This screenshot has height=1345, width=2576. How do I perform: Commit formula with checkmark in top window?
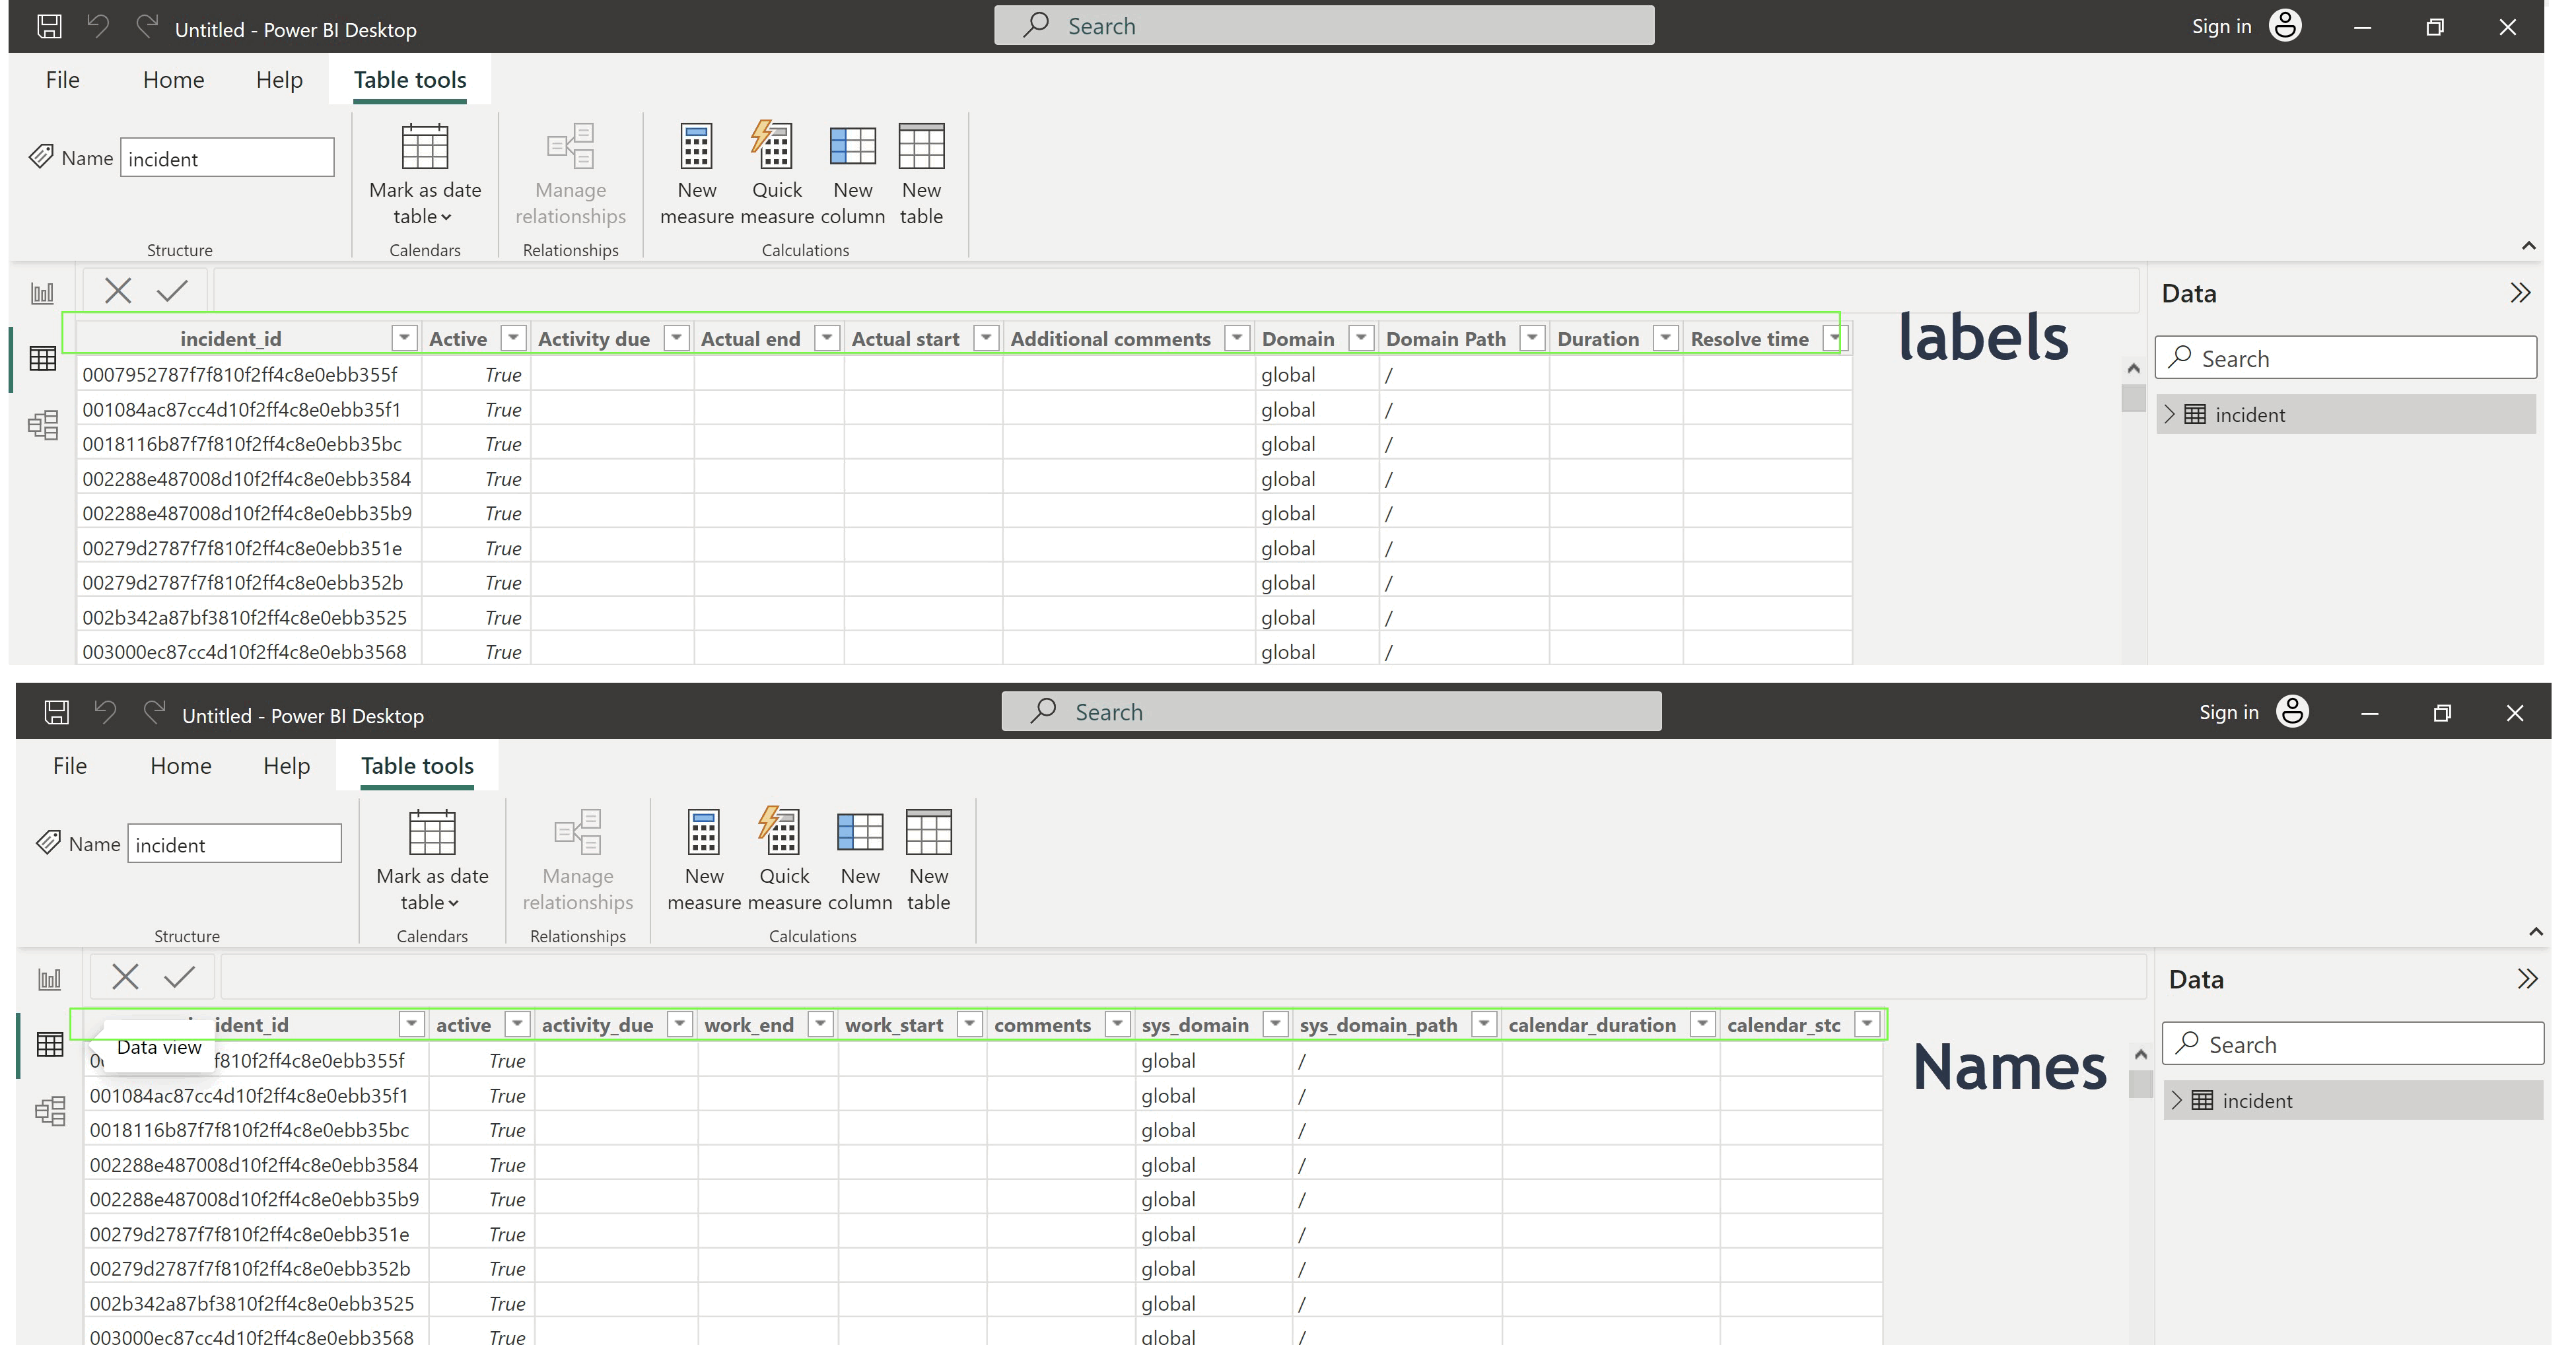[x=172, y=291]
